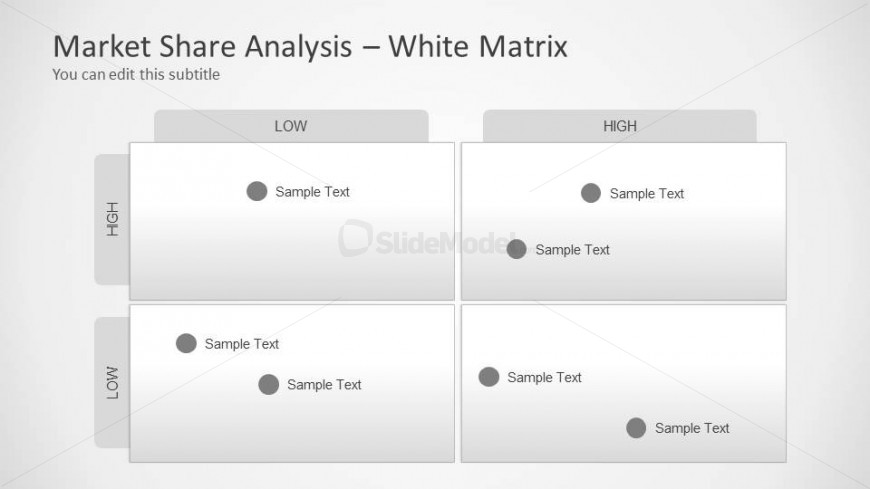Image resolution: width=870 pixels, height=489 pixels.
Task: Select the upper Sample Text in the top-right quadrant
Action: pyautogui.click(x=647, y=194)
